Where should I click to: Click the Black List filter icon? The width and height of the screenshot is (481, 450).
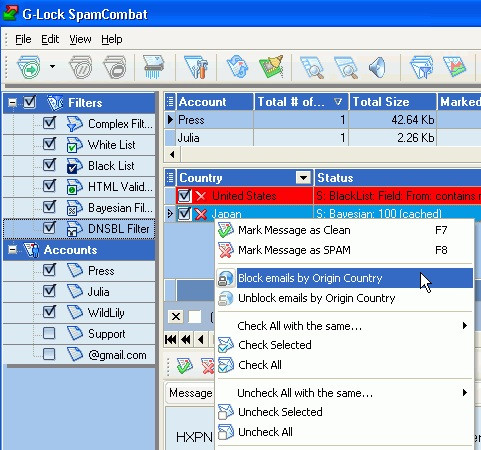coord(75,166)
